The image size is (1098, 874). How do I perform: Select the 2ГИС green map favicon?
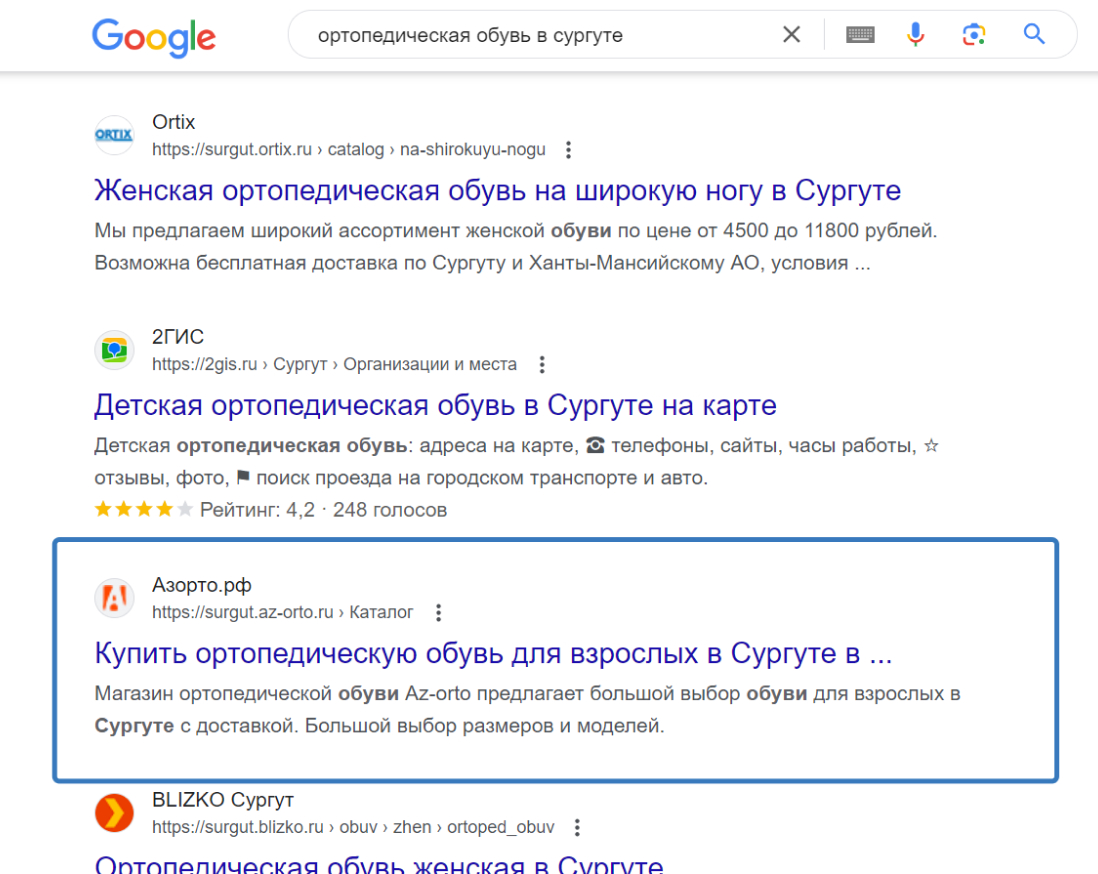click(x=114, y=350)
